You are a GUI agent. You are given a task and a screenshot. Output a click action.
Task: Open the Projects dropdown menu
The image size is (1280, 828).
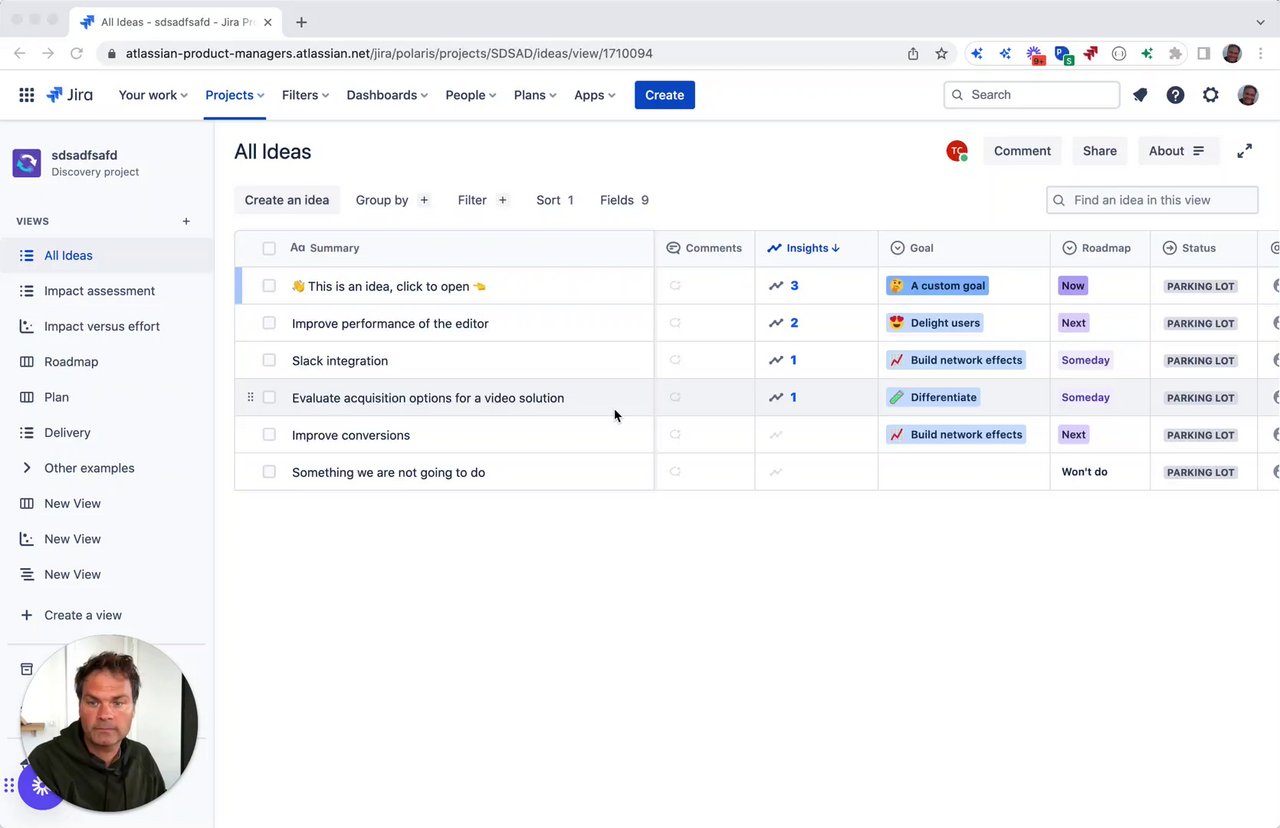[234, 95]
